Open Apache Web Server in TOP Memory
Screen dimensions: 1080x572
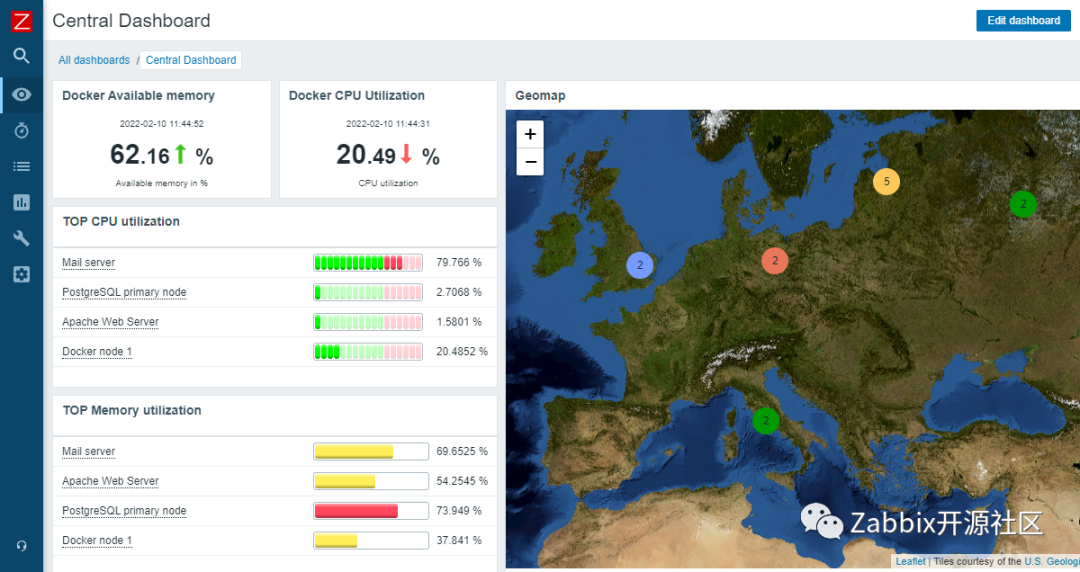pyautogui.click(x=110, y=481)
